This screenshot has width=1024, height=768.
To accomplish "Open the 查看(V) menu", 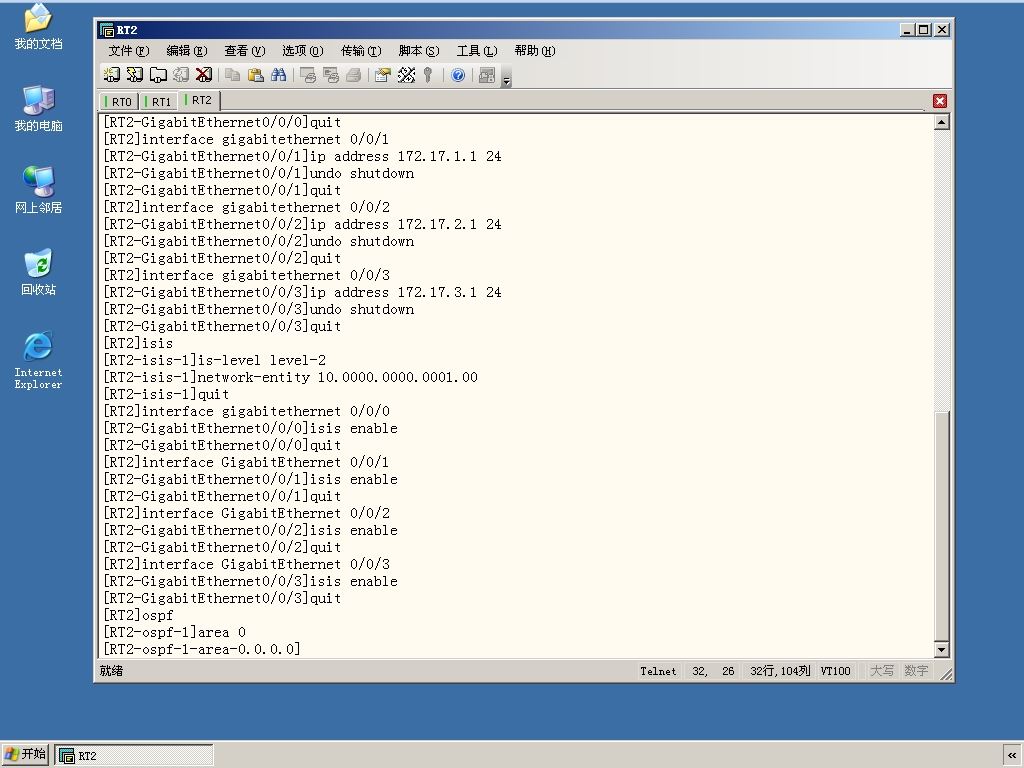I will (244, 51).
